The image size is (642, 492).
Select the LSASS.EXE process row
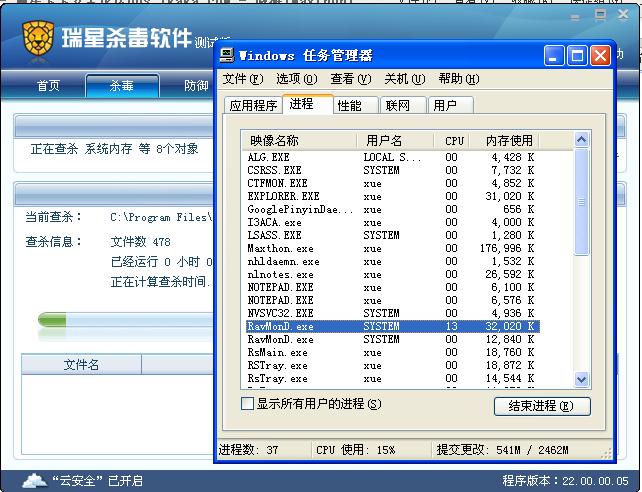point(392,235)
